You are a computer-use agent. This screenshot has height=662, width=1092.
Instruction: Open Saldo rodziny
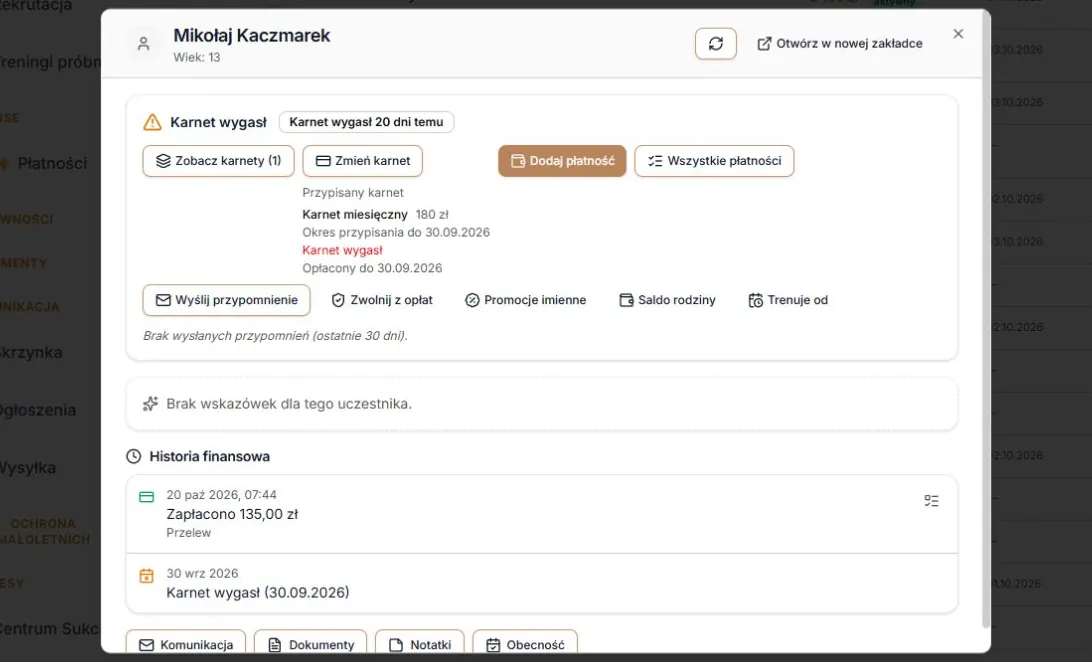coord(667,300)
